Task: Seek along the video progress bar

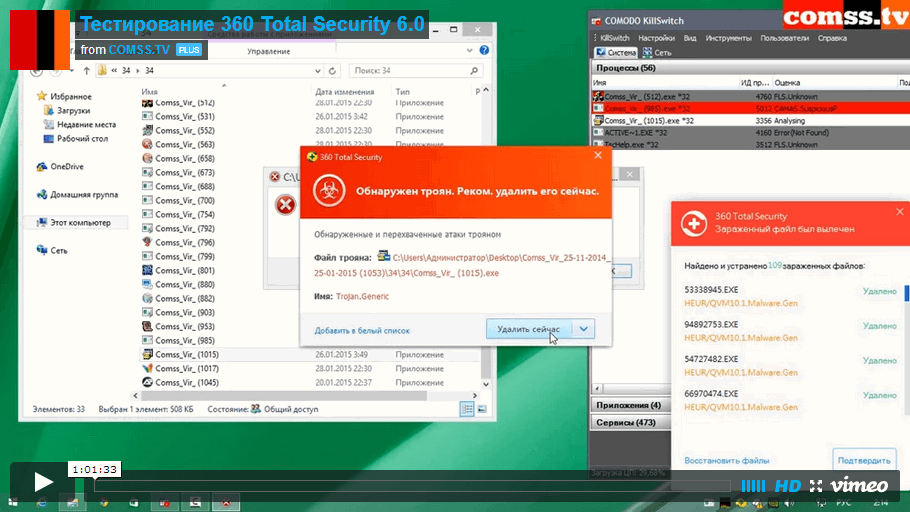Action: point(412,486)
